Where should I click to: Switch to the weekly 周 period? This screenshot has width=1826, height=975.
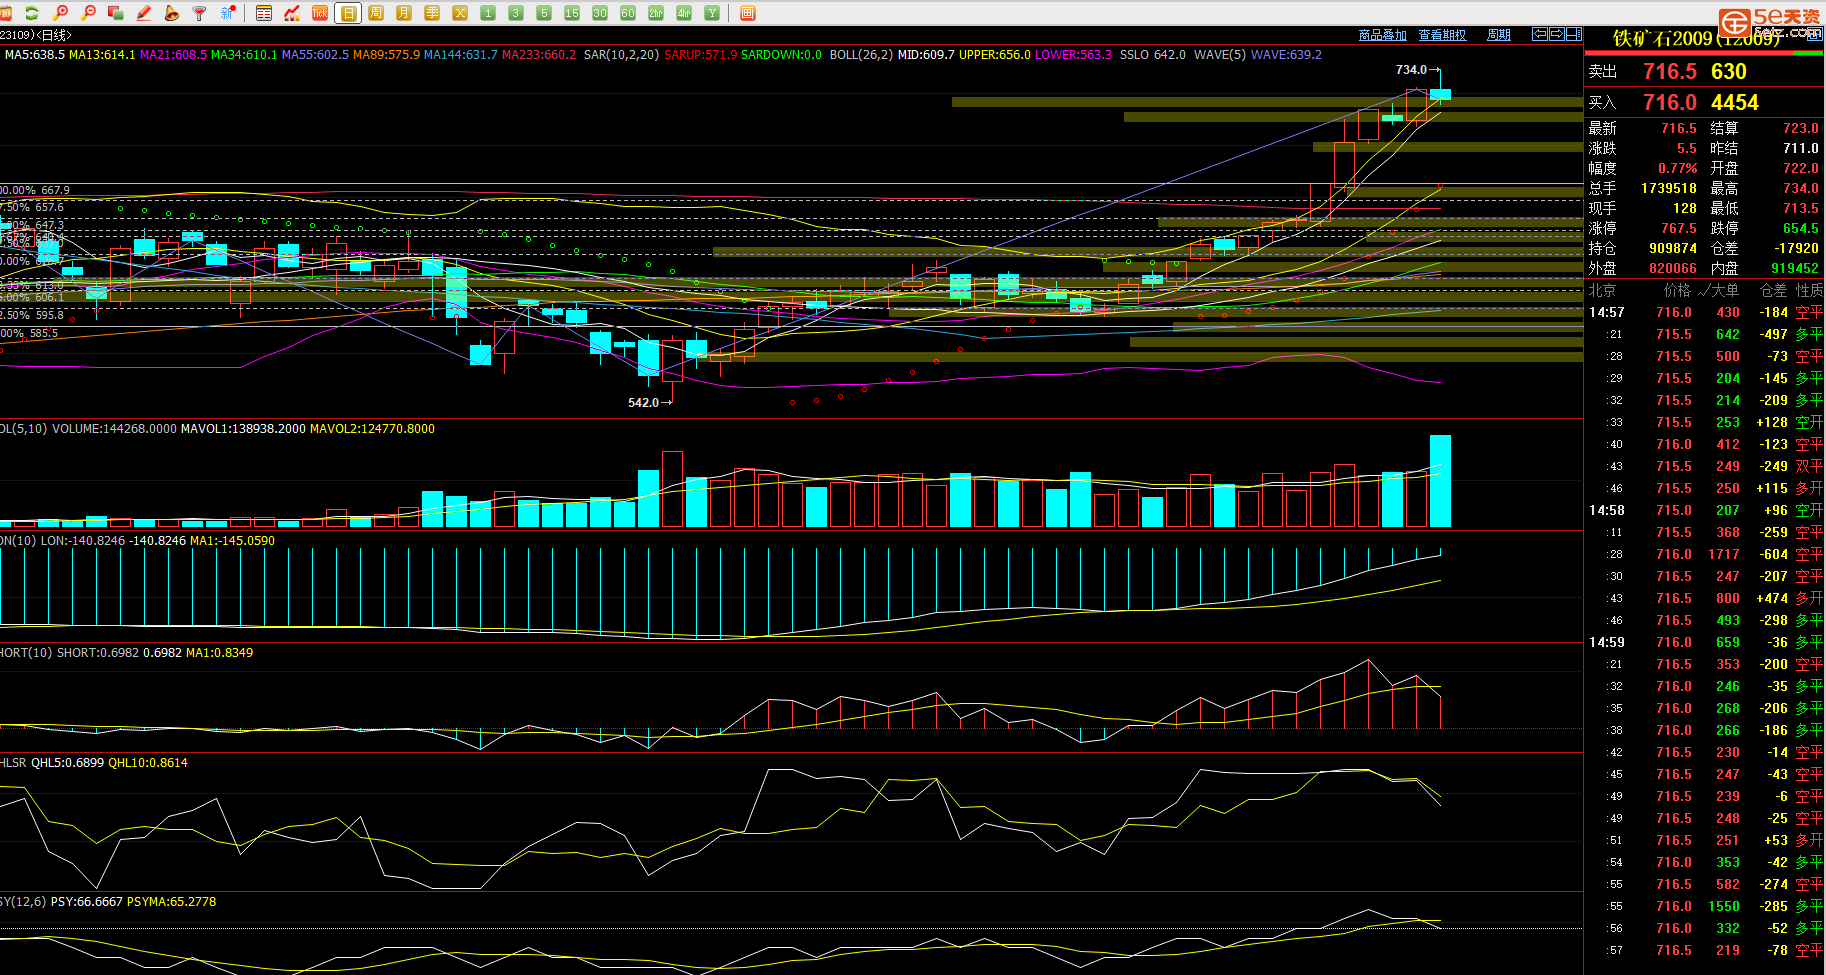pyautogui.click(x=376, y=13)
